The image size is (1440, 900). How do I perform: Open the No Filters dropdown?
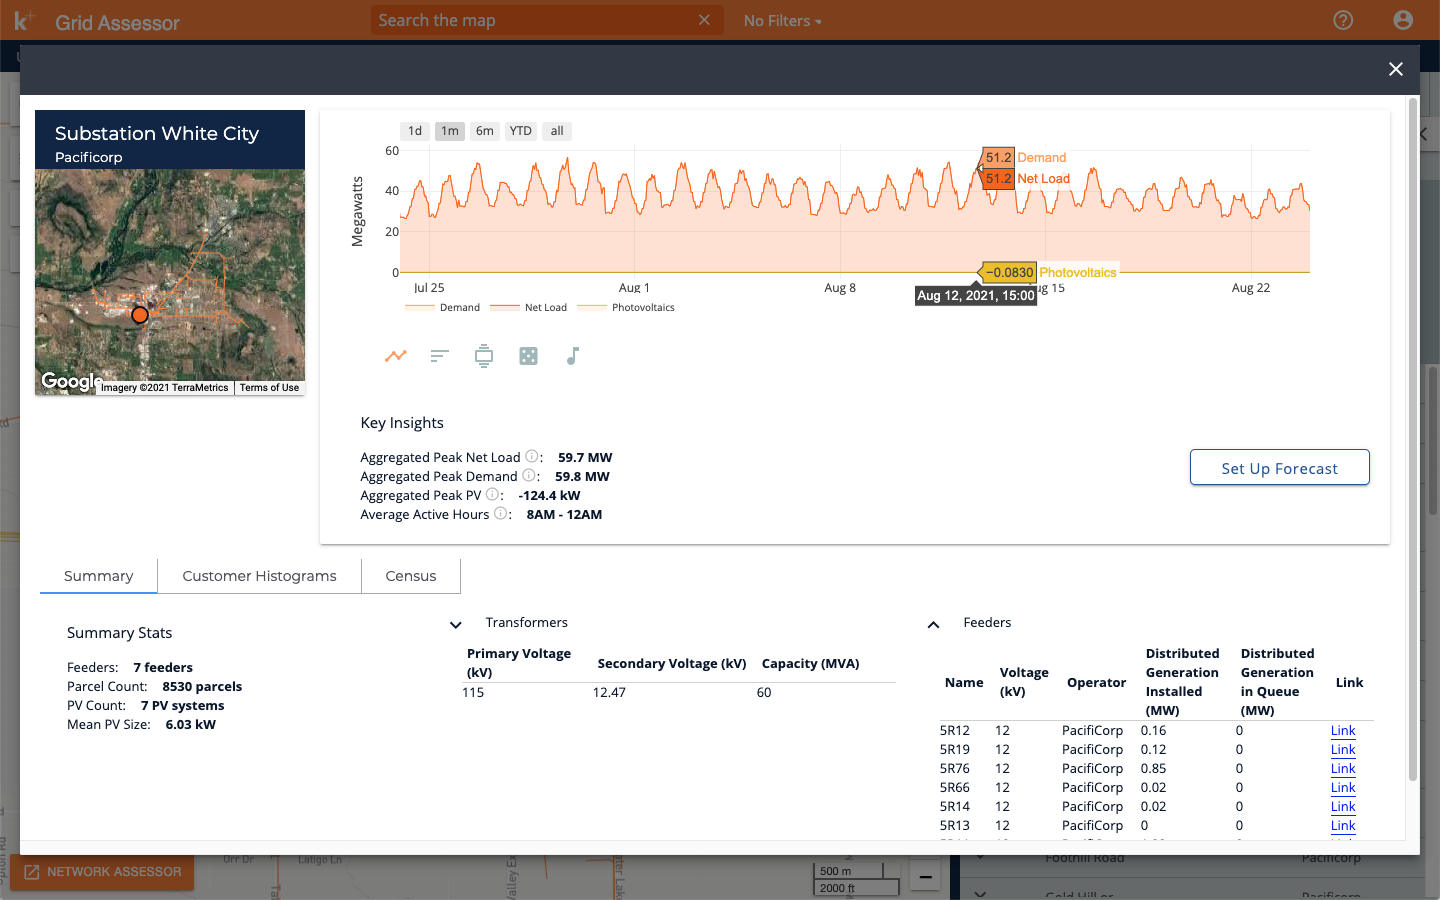[x=782, y=20]
